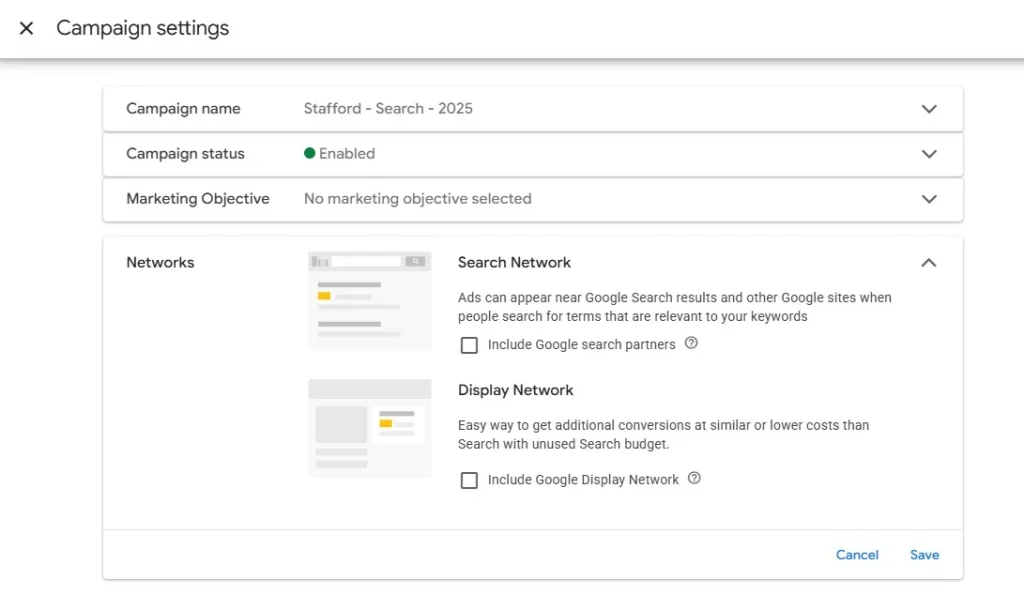Click campaign name 'Stafford - Search - 2025'
The image size is (1024, 595).
388,108
